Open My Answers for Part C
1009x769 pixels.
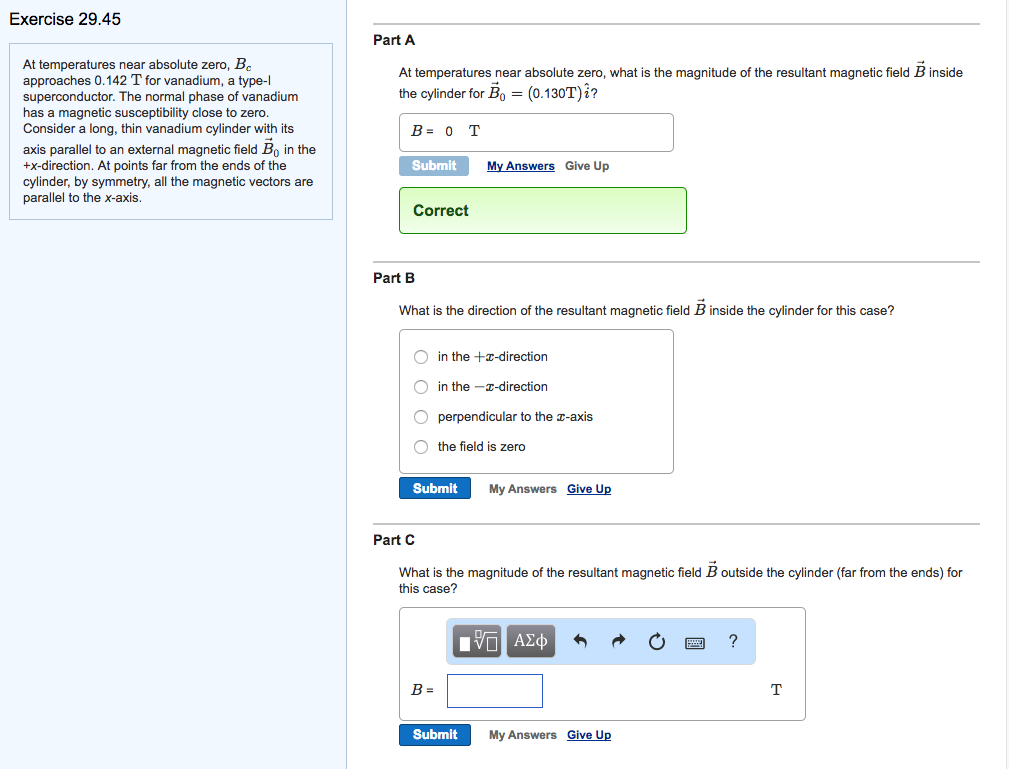pos(522,734)
